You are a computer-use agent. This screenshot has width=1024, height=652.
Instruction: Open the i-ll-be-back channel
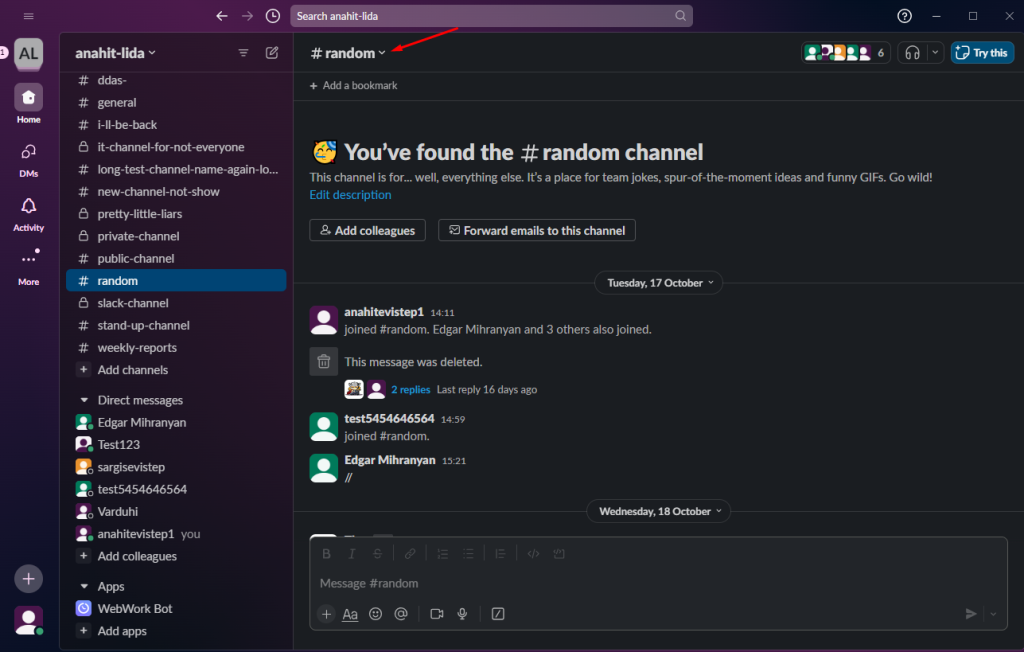(176, 125)
